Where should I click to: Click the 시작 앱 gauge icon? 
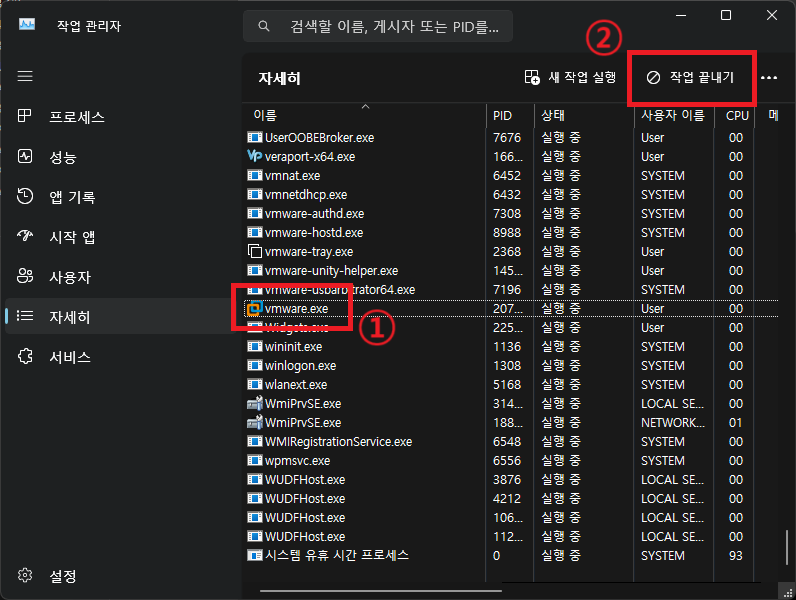coord(24,236)
